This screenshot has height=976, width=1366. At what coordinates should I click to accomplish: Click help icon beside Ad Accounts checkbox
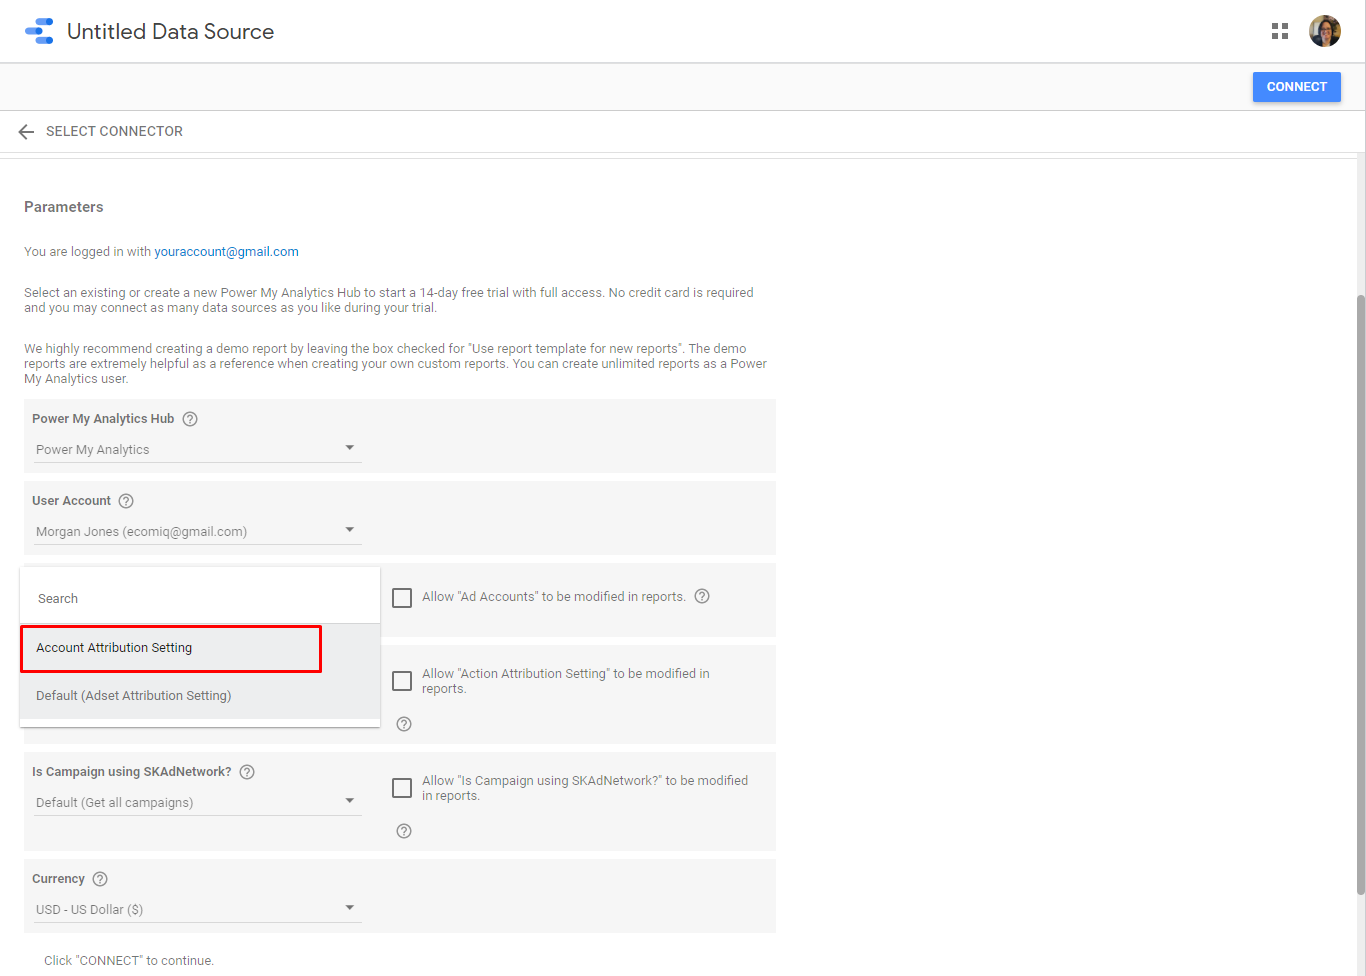click(702, 596)
